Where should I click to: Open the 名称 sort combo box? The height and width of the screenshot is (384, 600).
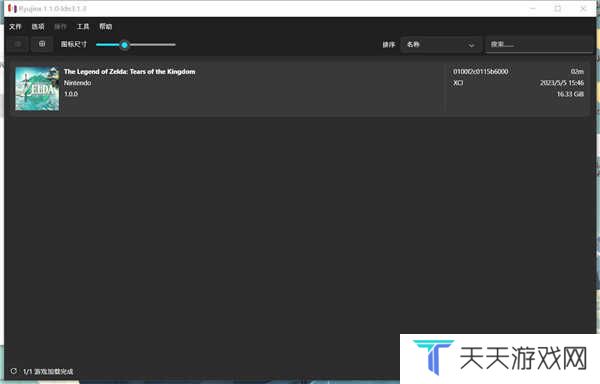coord(441,45)
